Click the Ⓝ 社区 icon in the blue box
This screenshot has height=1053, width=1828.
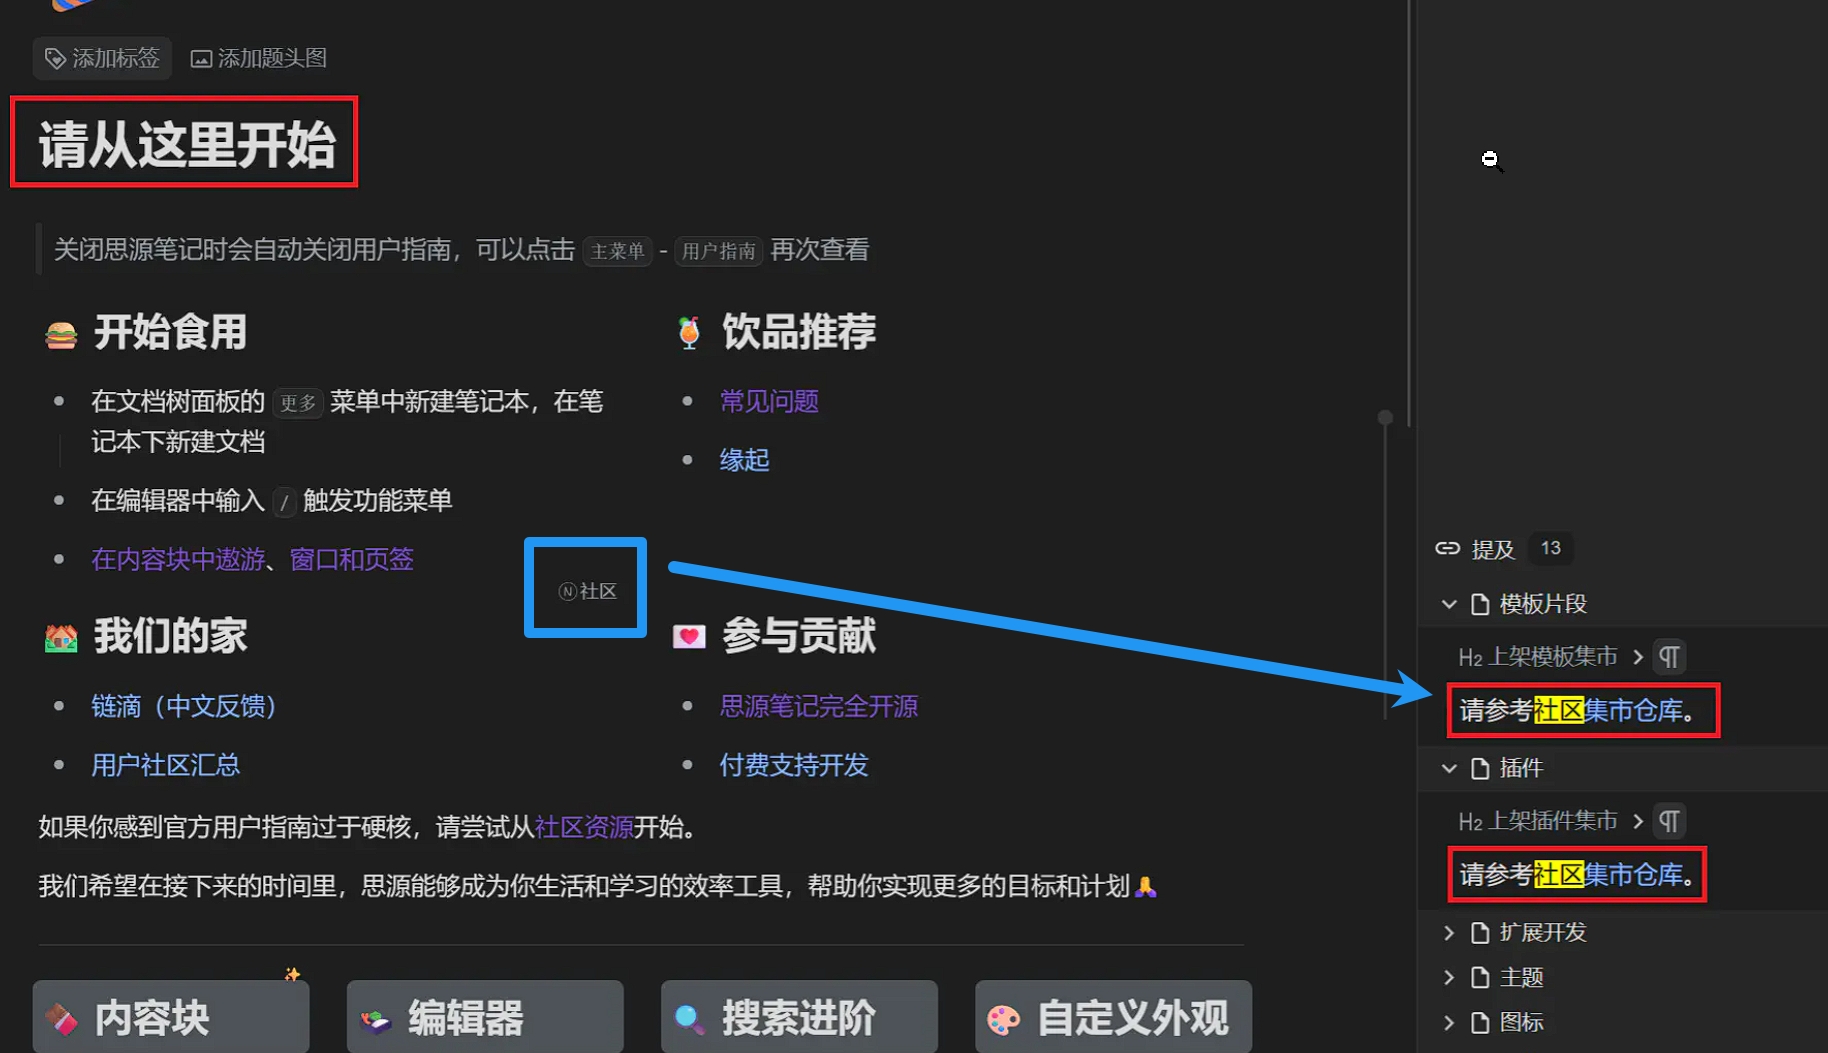point(585,589)
